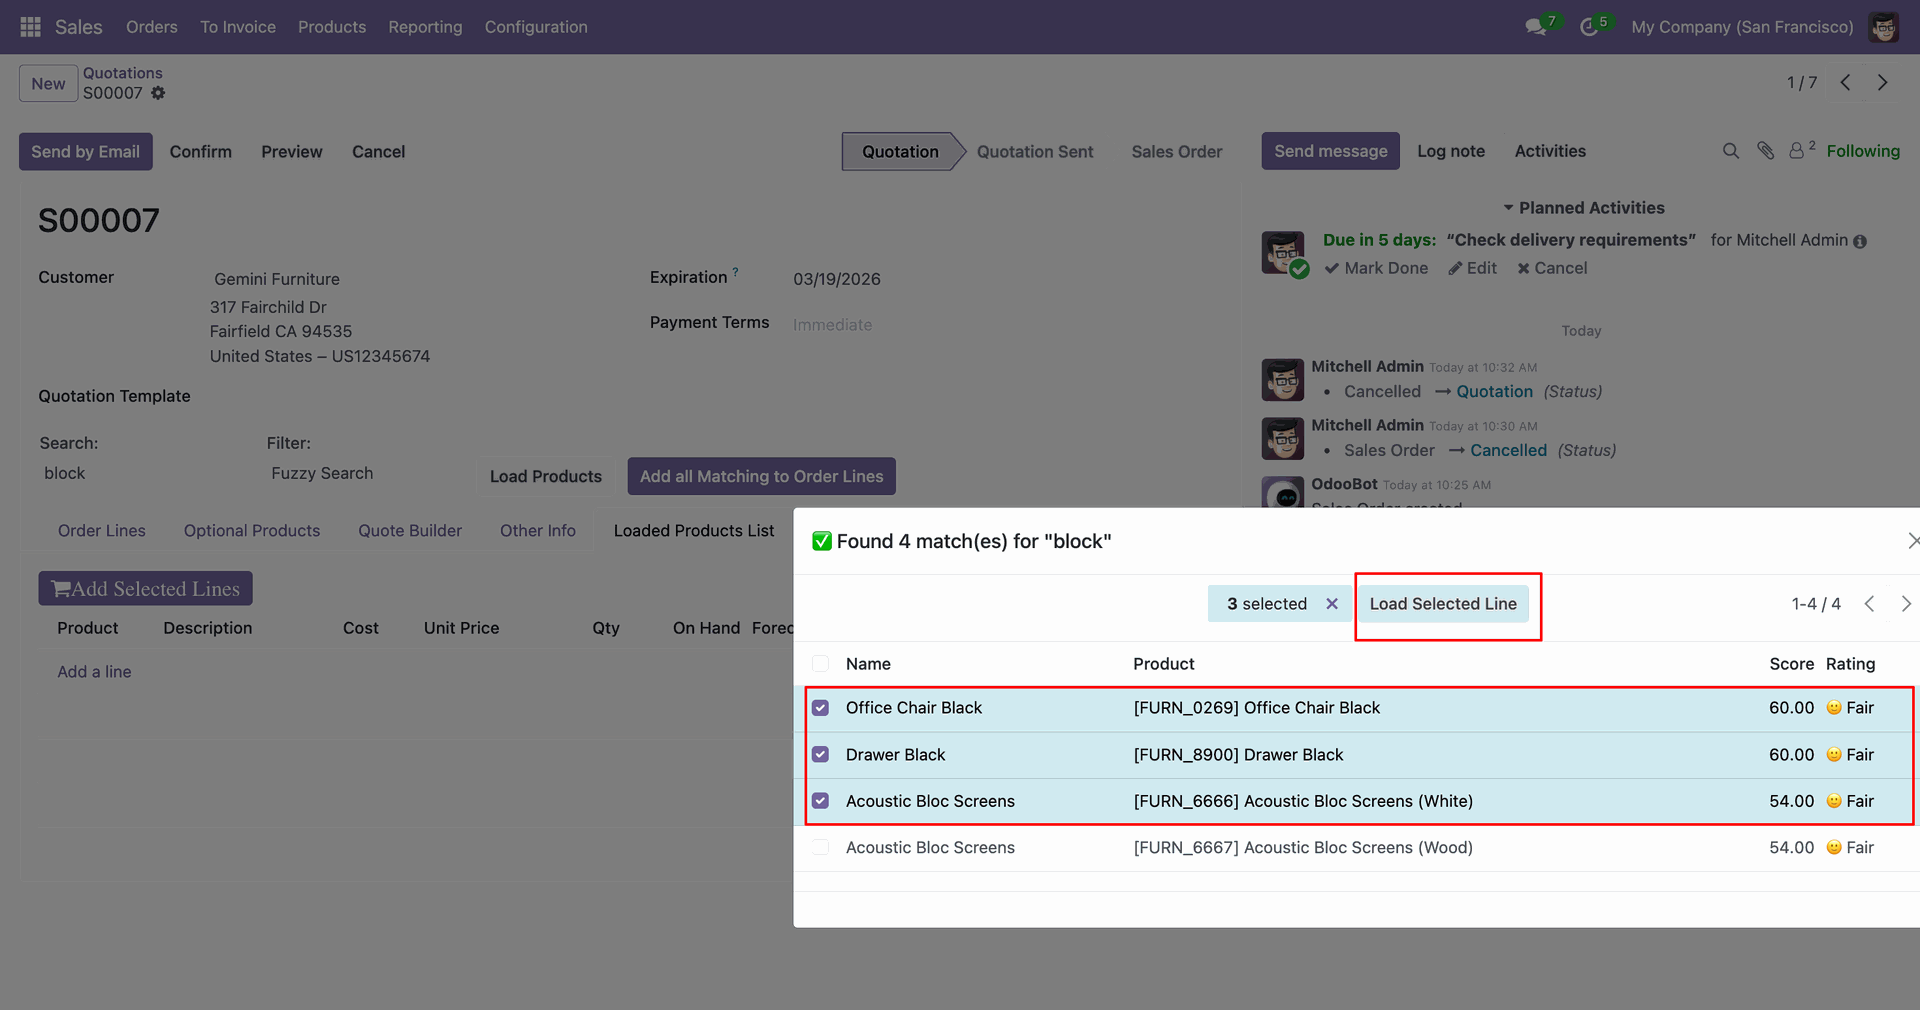Click the Load Products button
The height and width of the screenshot is (1010, 1920).
coord(546,477)
